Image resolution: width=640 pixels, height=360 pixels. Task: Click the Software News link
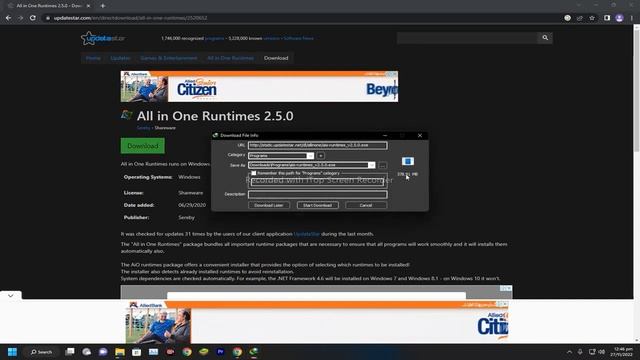pos(298,38)
